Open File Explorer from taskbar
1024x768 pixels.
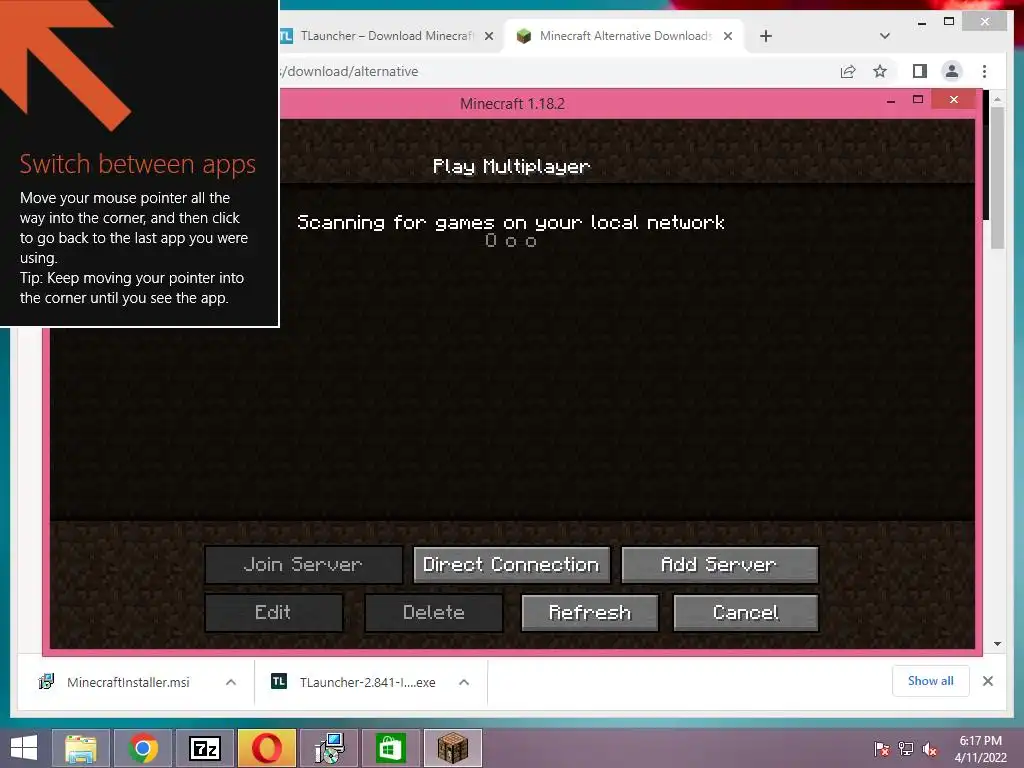[80, 748]
